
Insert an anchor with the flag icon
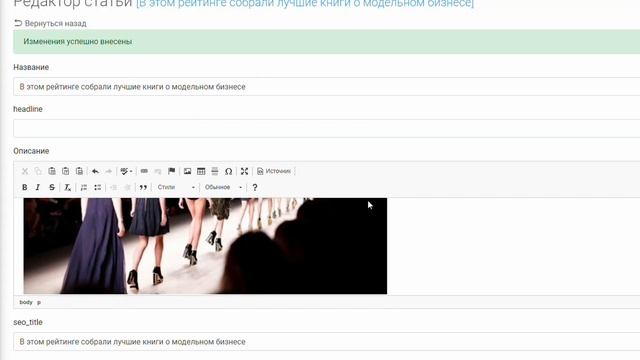click(171, 171)
